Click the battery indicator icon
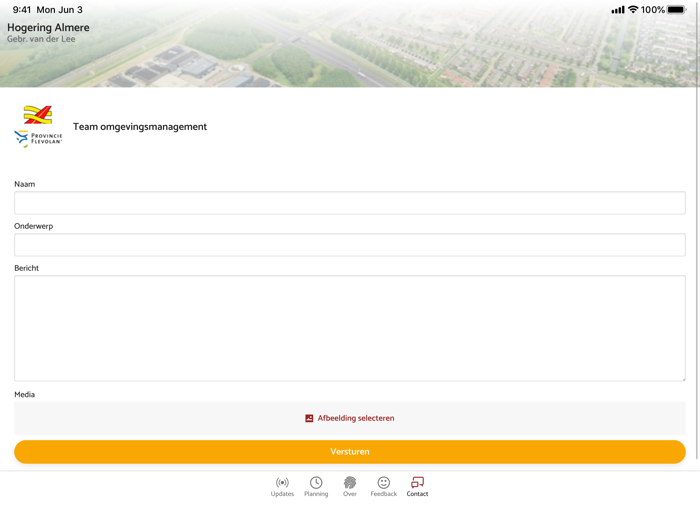Screen dimensions: 700x525 pyautogui.click(x=676, y=9)
